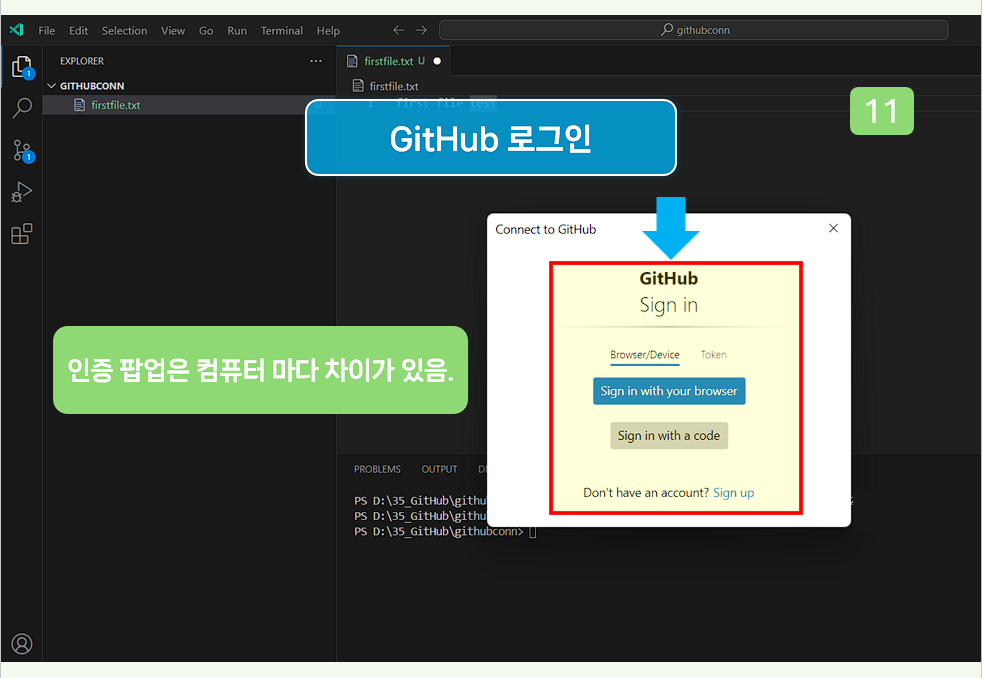Select the Browser/Device sign-in tab
Image resolution: width=982 pixels, height=678 pixels.
click(644, 355)
